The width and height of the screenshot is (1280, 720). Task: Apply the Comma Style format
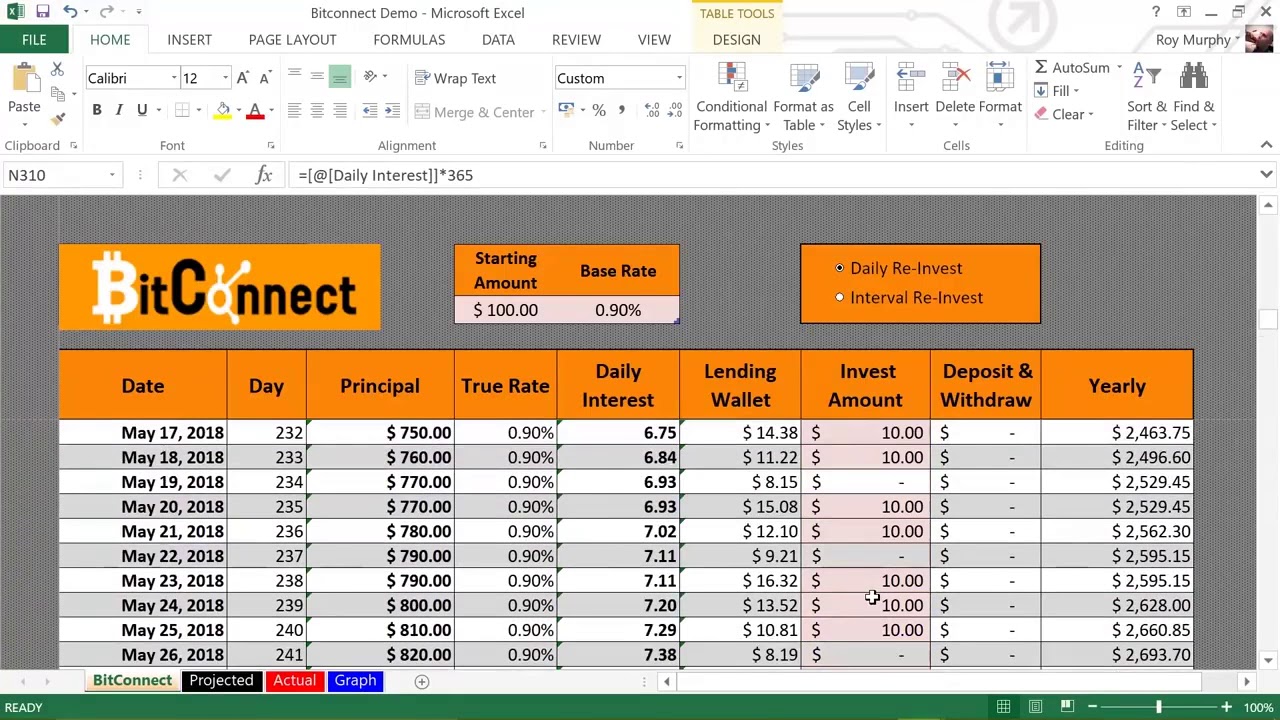click(621, 110)
